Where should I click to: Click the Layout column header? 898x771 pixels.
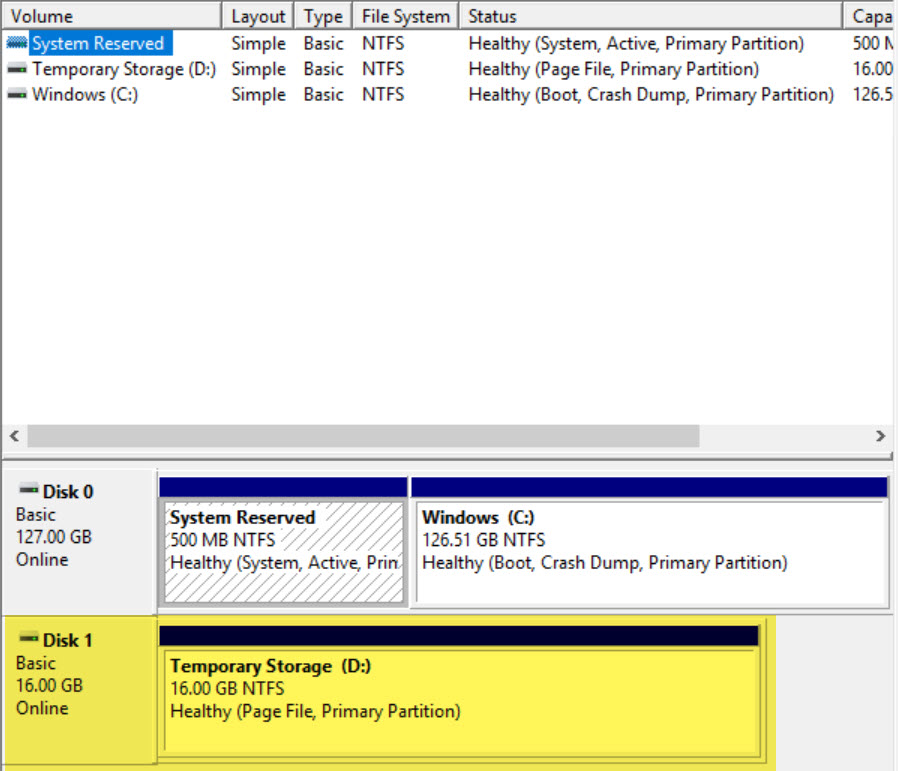point(258,15)
